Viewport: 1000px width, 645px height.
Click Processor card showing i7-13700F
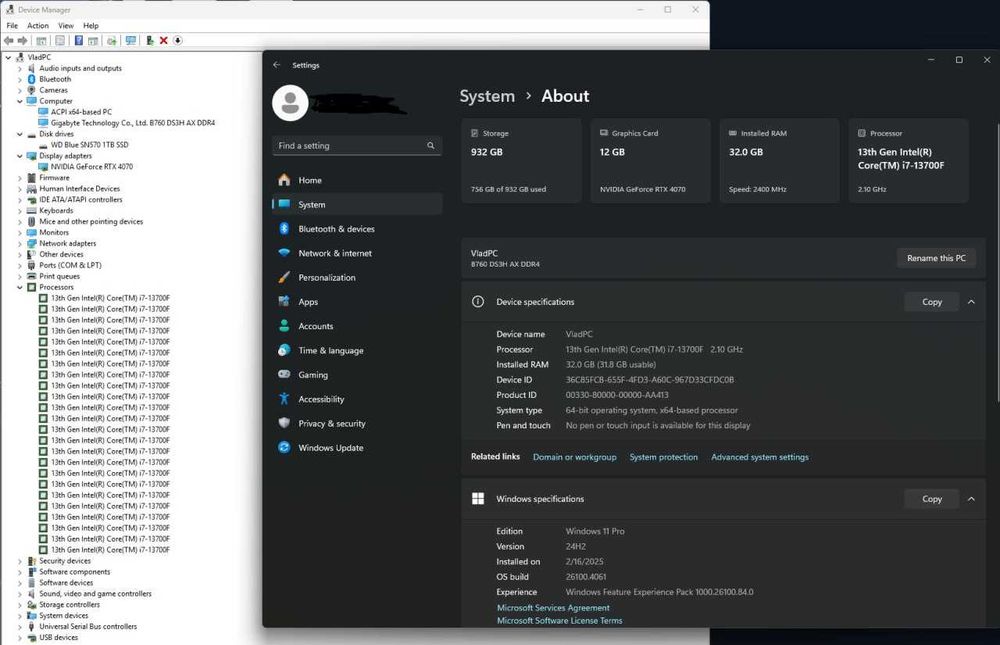click(x=908, y=161)
